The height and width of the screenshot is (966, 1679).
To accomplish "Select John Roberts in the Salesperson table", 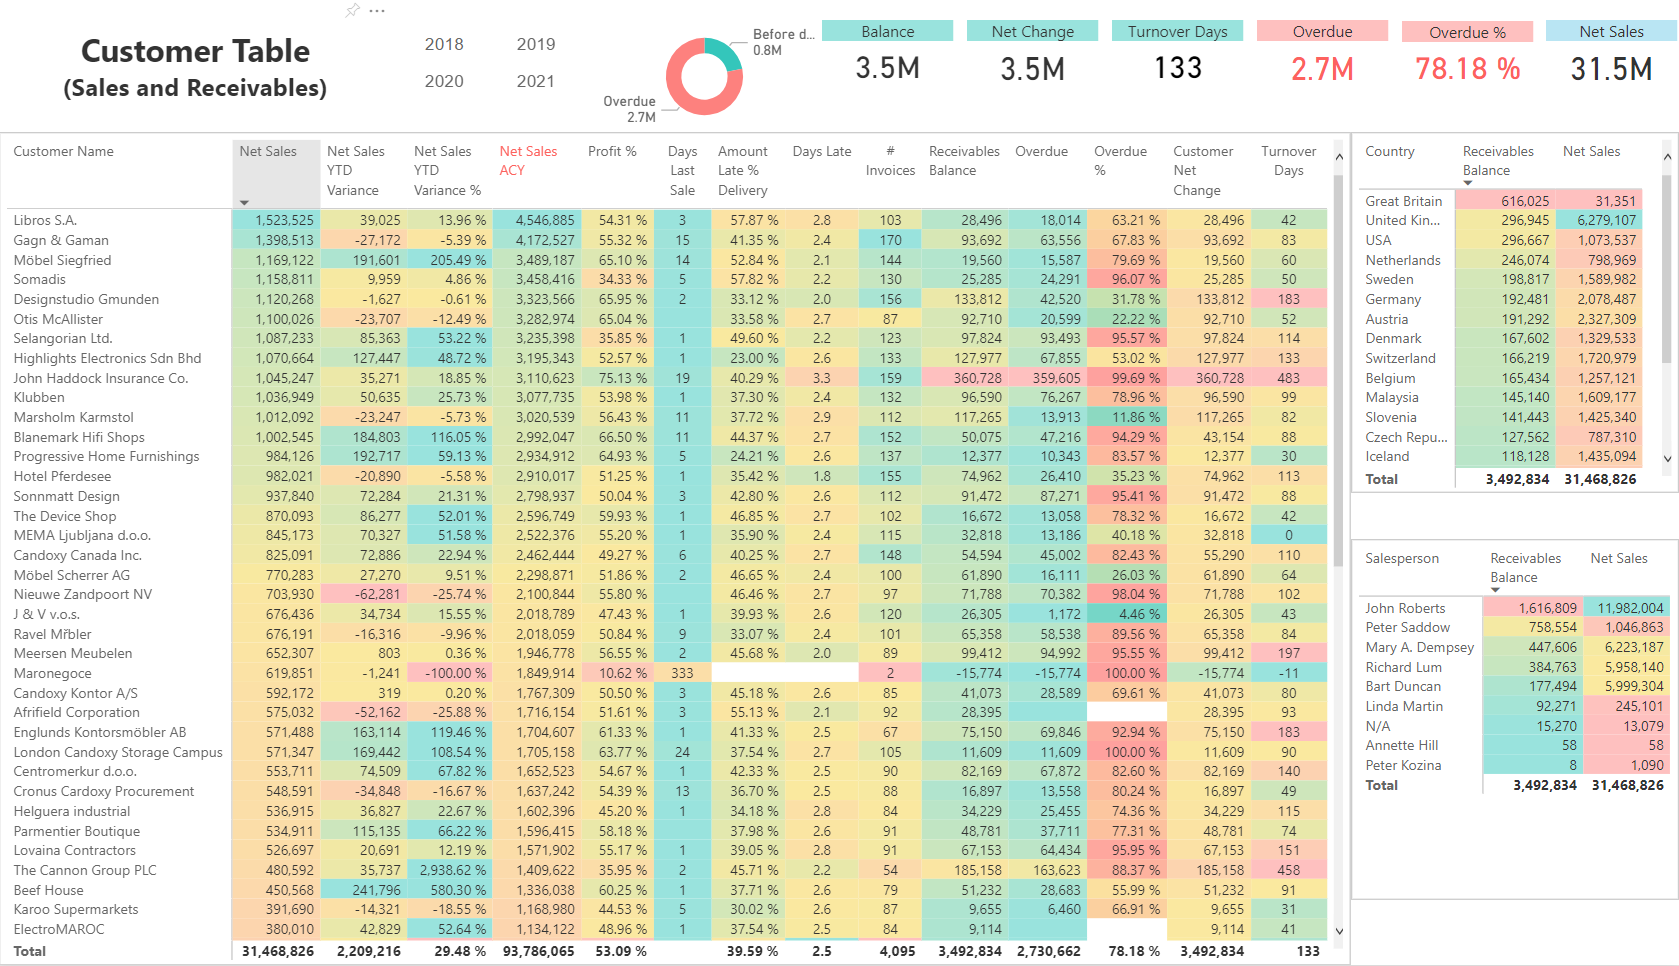I will click(x=1405, y=608).
